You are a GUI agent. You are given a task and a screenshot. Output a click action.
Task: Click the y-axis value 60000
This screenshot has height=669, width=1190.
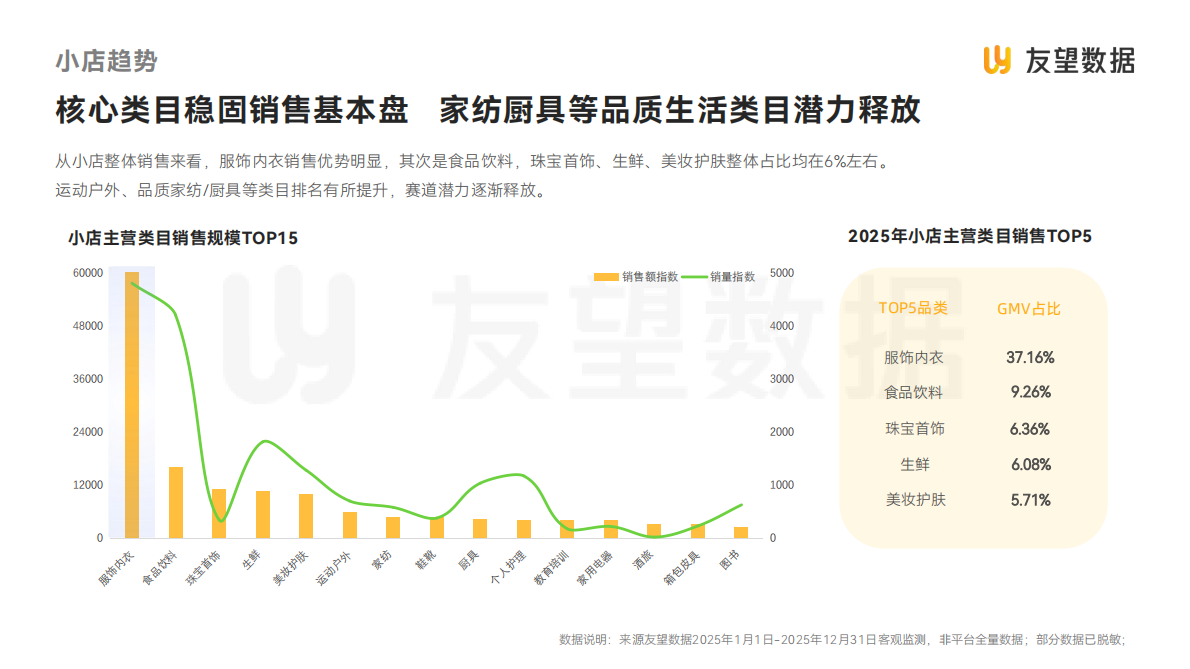(88, 271)
